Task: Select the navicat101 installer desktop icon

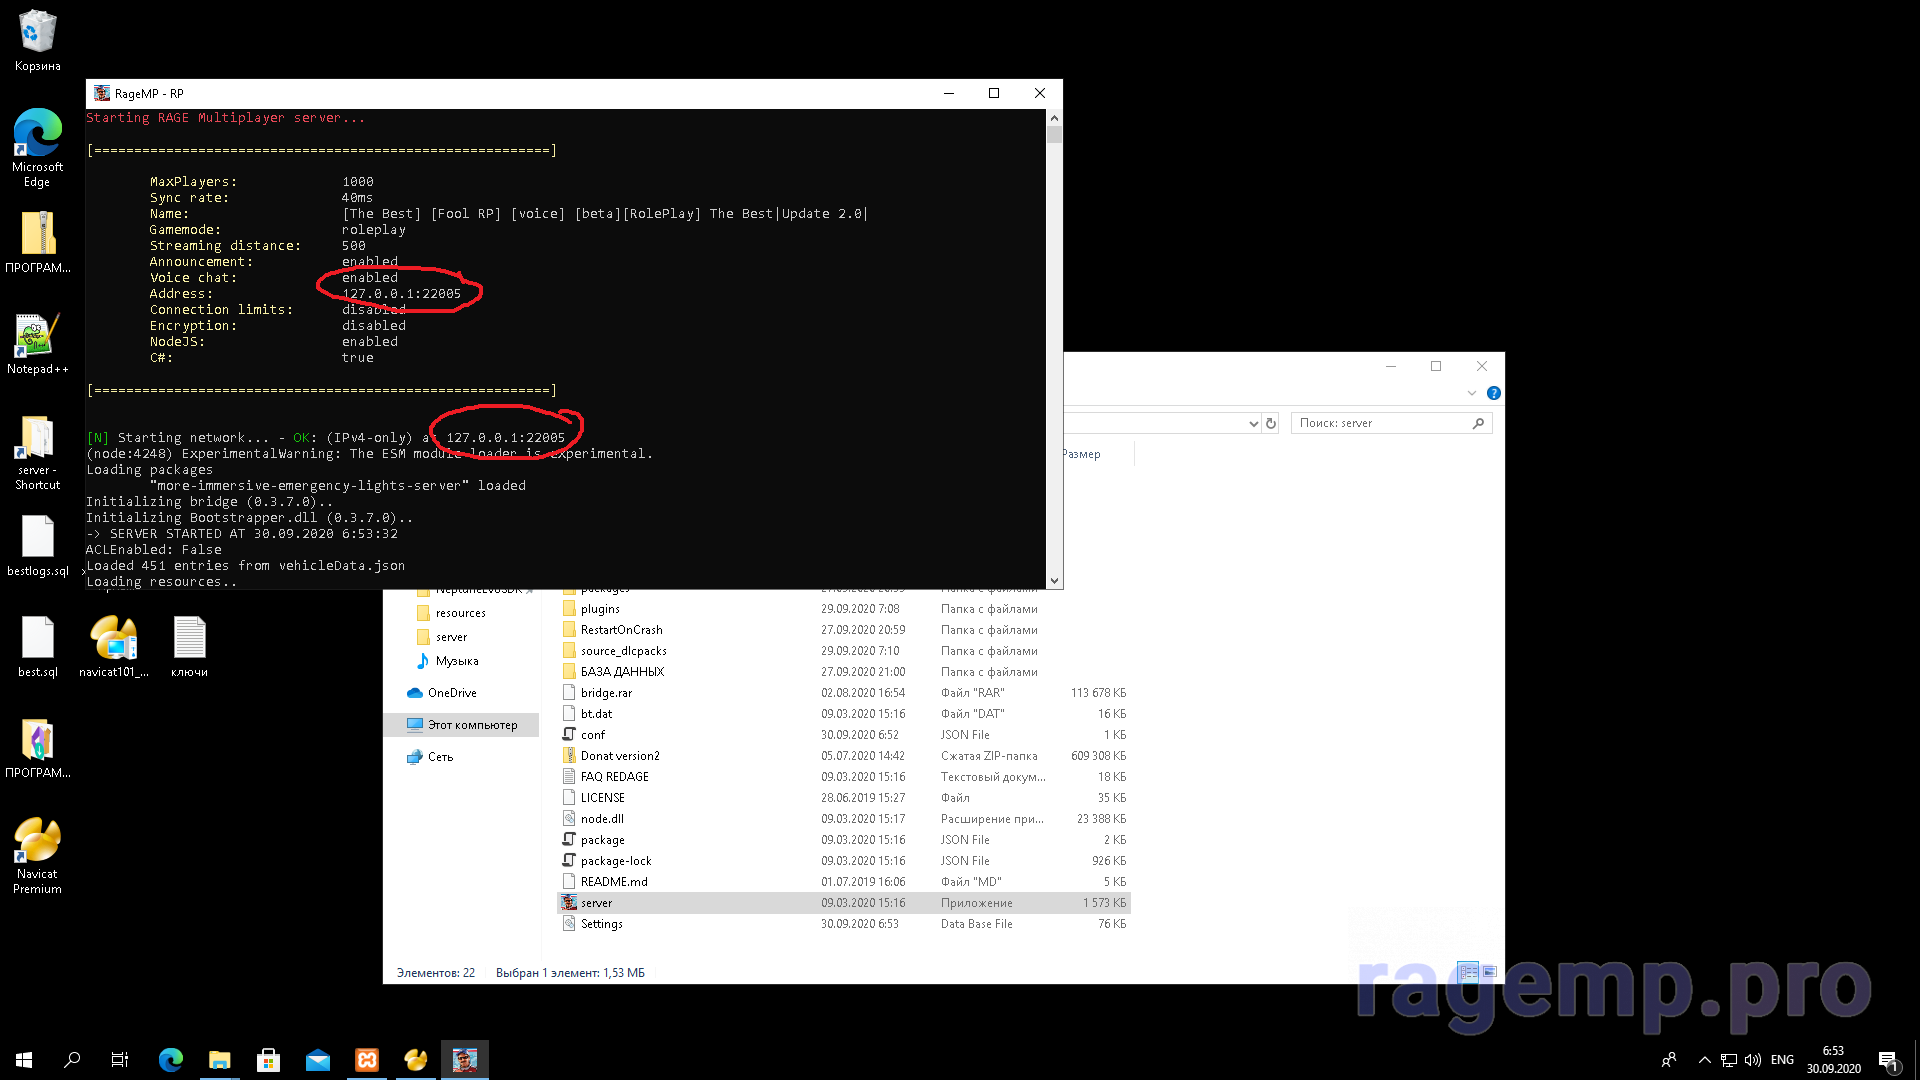Action: [113, 647]
